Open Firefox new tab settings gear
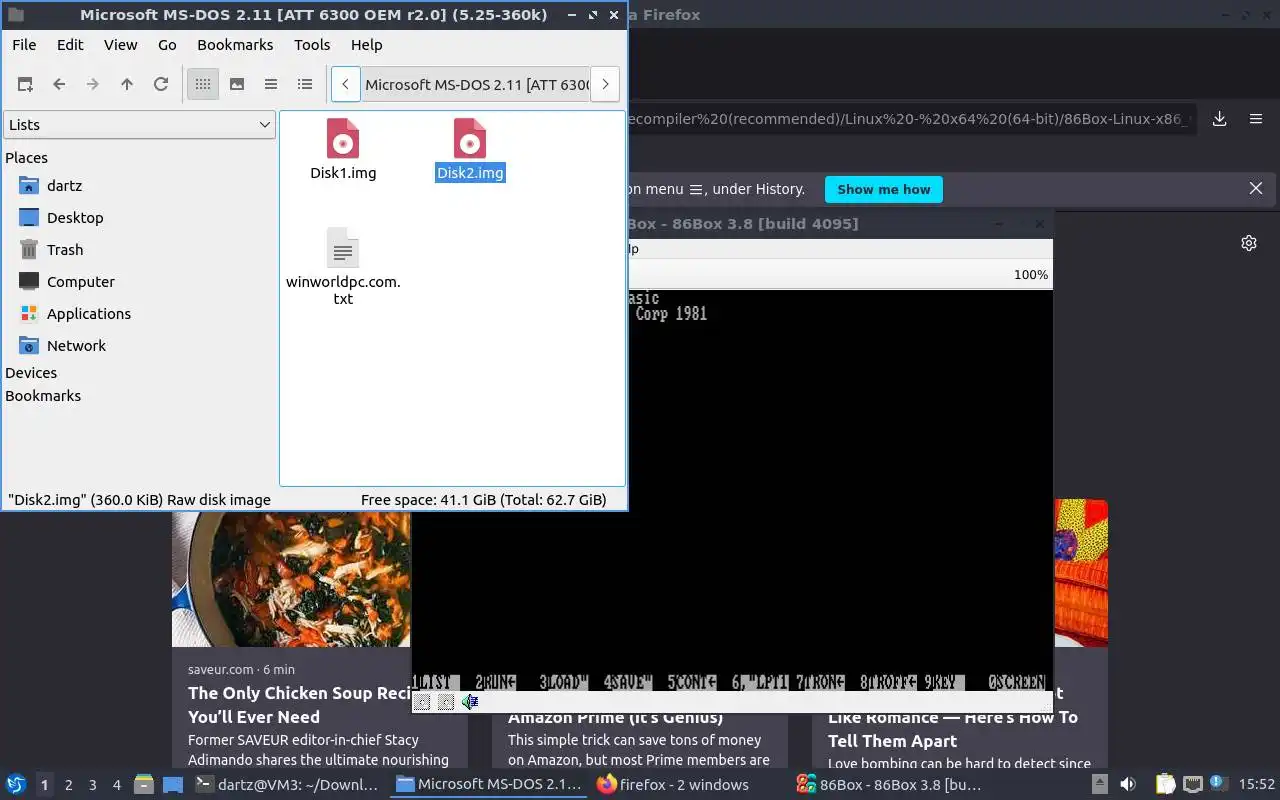 click(x=1249, y=243)
